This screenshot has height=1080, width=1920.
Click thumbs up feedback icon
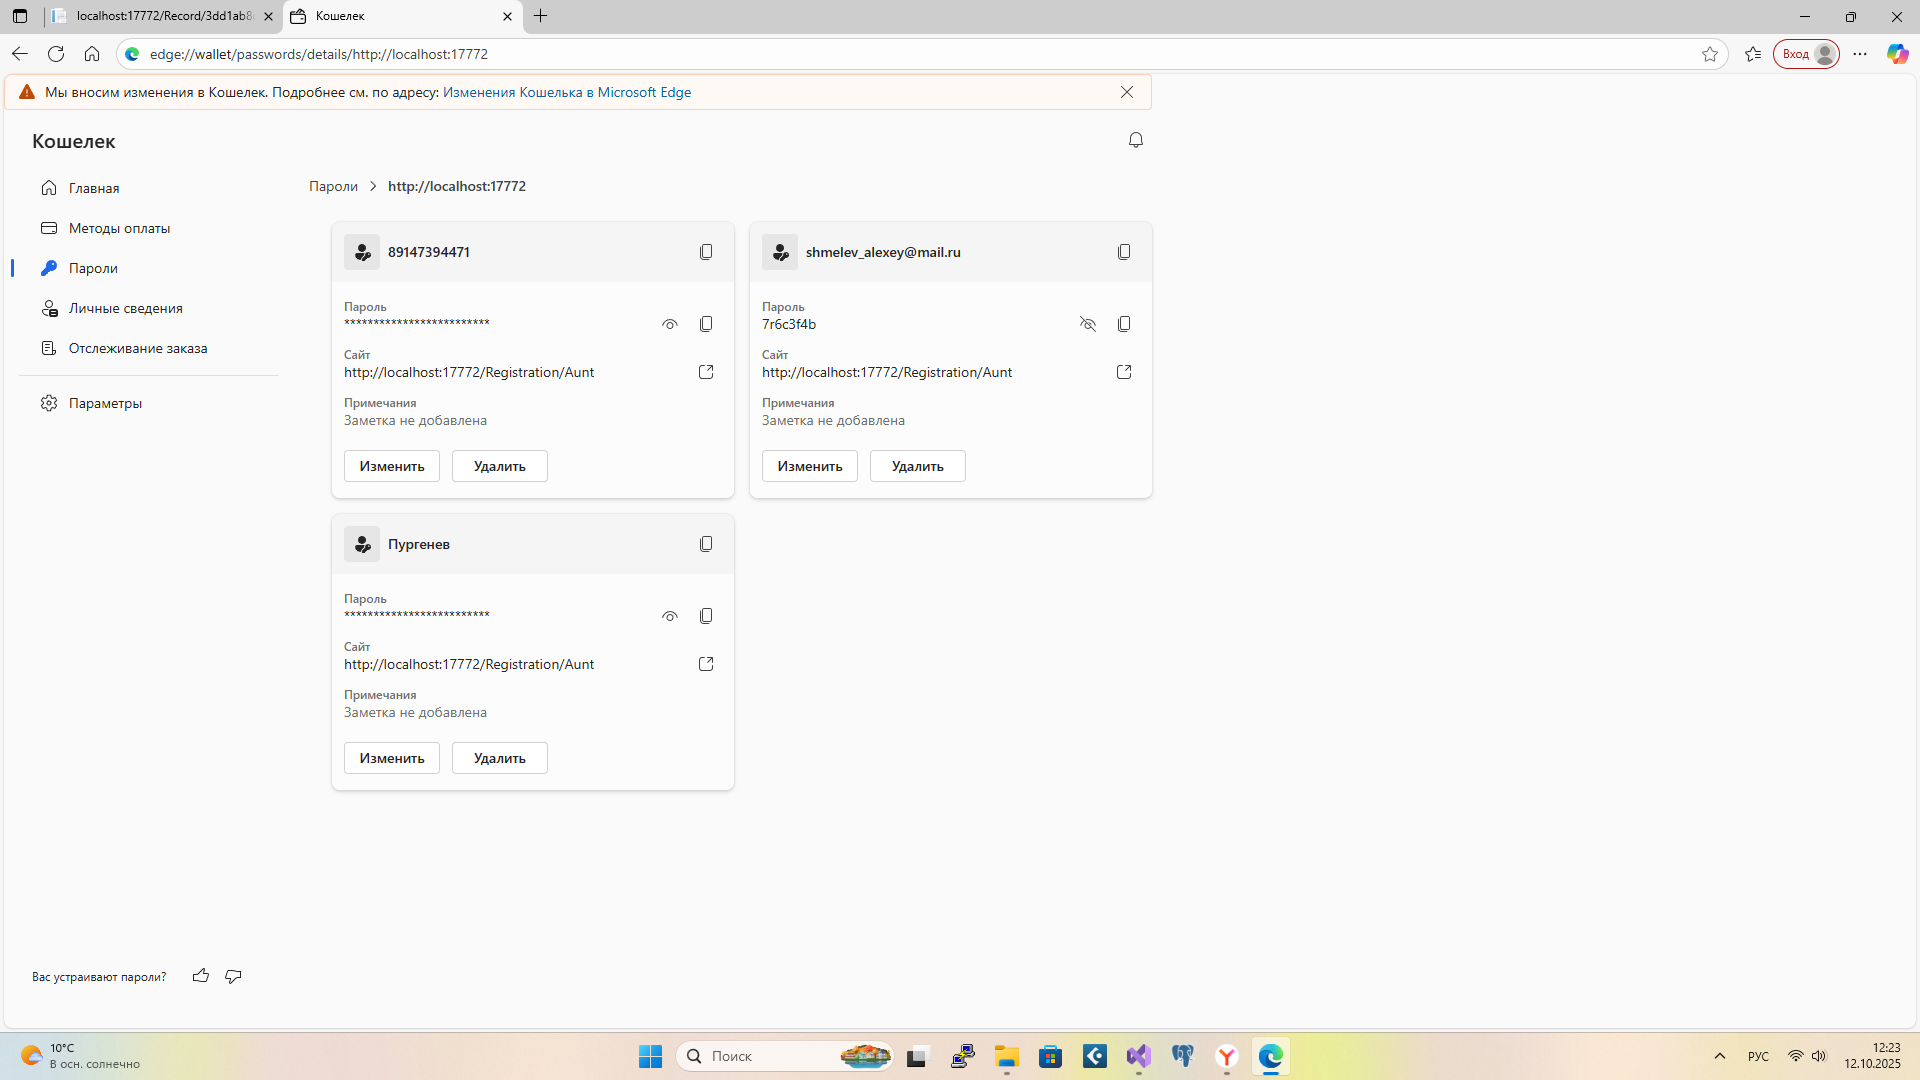201,976
